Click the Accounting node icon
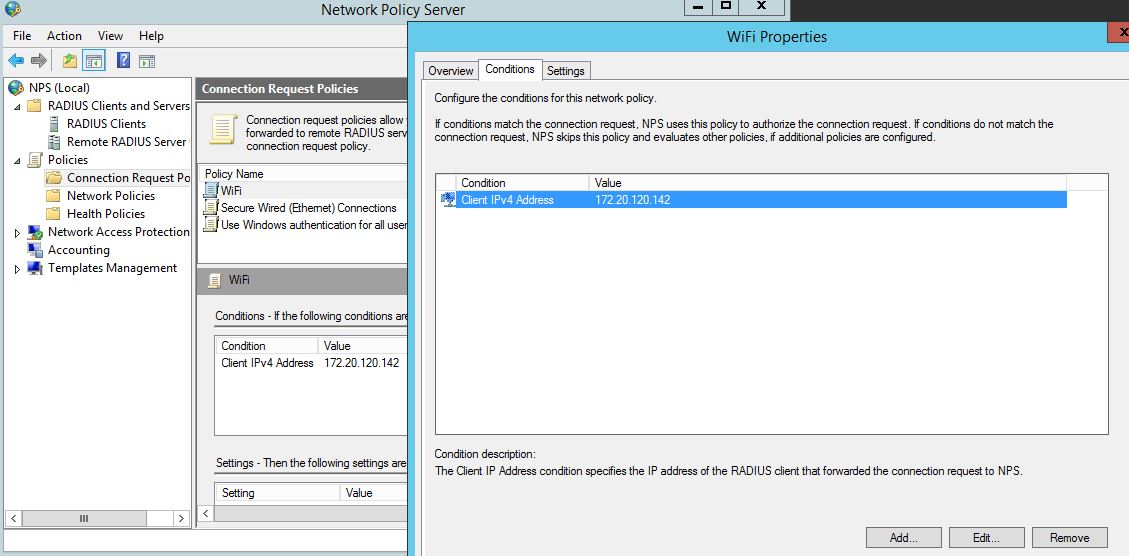Viewport: 1129px width, 556px height. pyautogui.click(x=35, y=250)
